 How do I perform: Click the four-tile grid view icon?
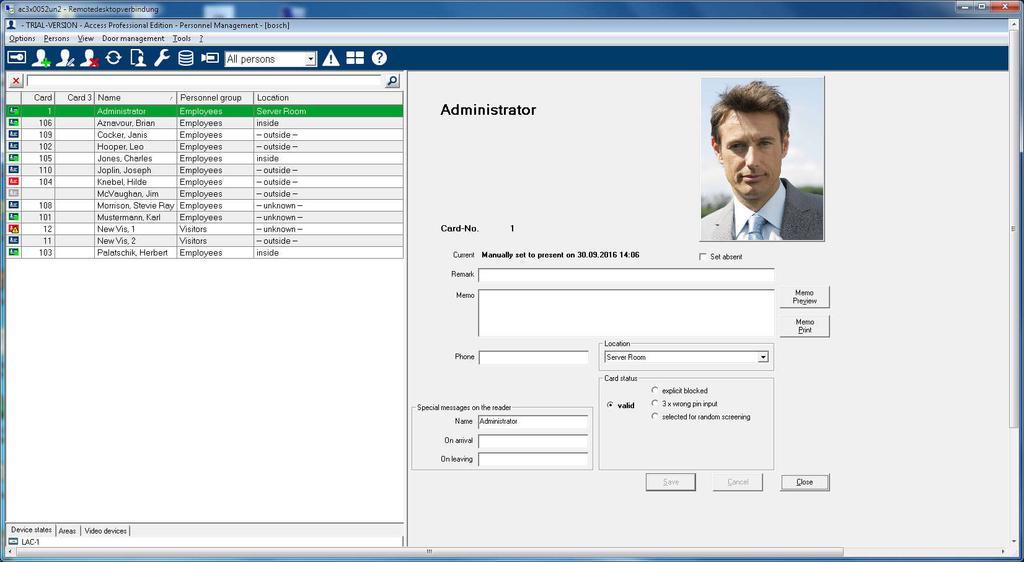coord(355,58)
